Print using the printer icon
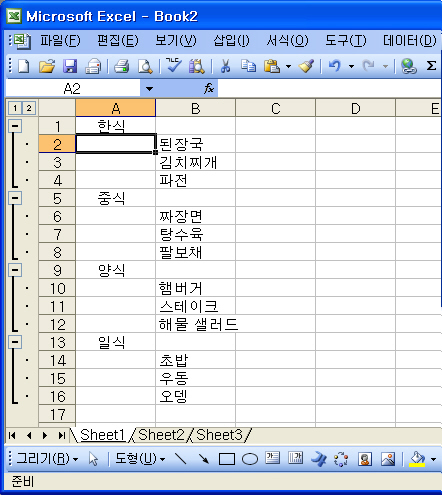Image resolution: width=442 pixels, height=495 pixels. pos(122,66)
